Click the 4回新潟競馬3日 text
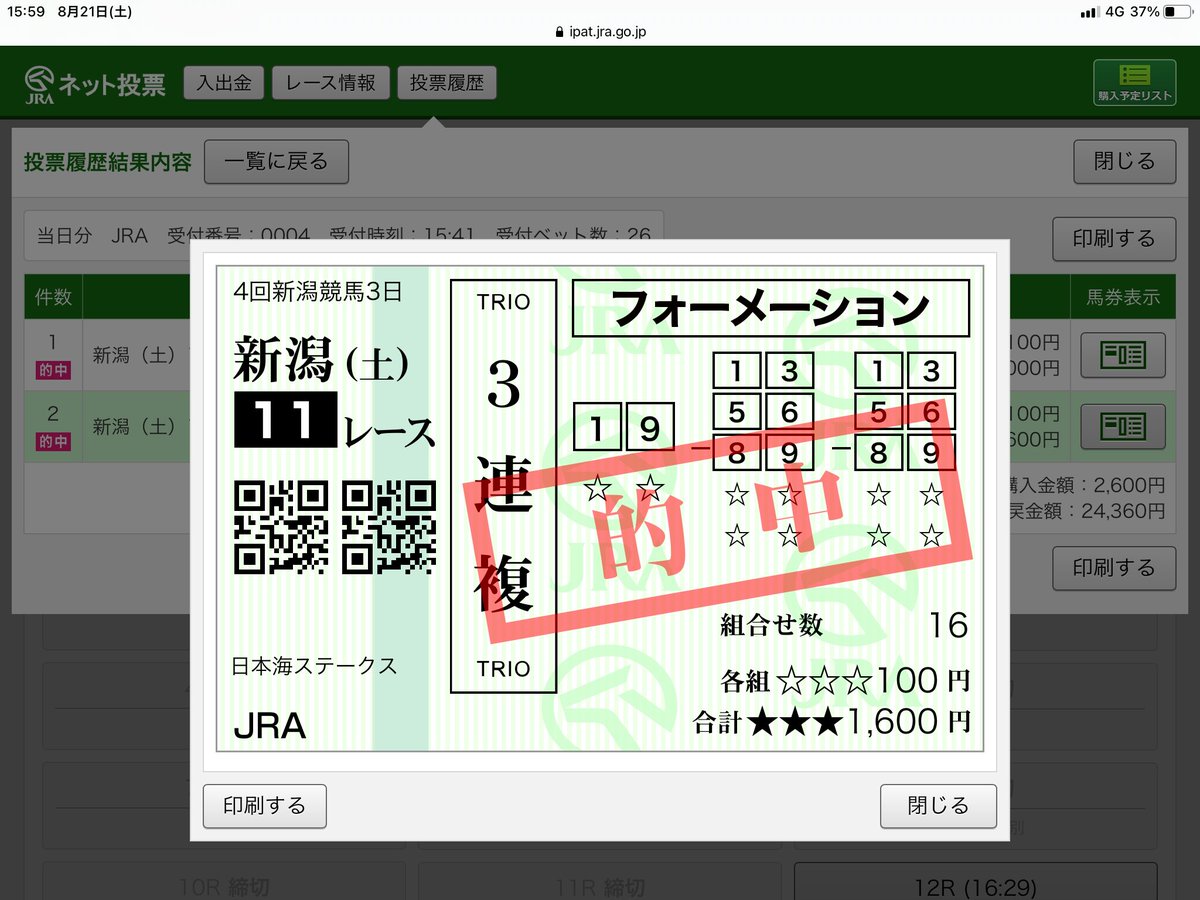 coord(318,292)
